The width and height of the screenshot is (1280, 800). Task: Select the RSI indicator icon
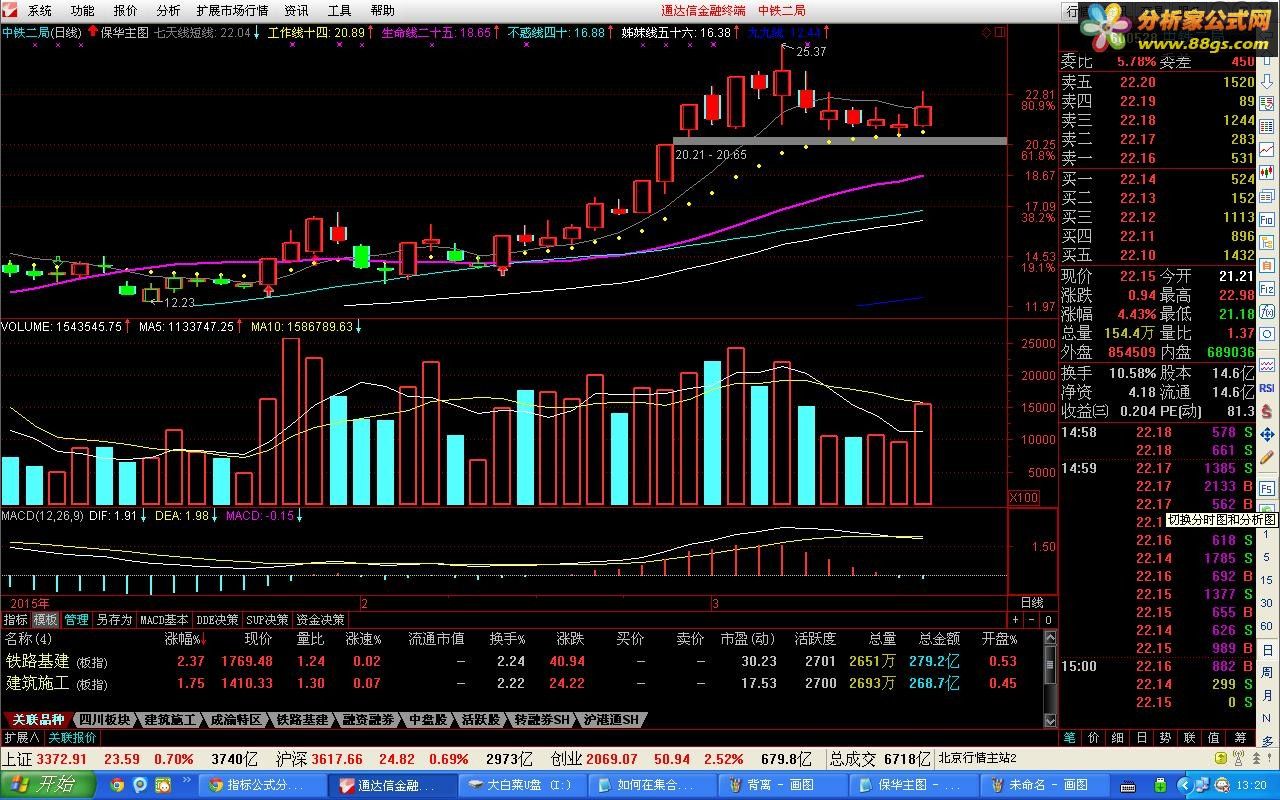point(1266,388)
